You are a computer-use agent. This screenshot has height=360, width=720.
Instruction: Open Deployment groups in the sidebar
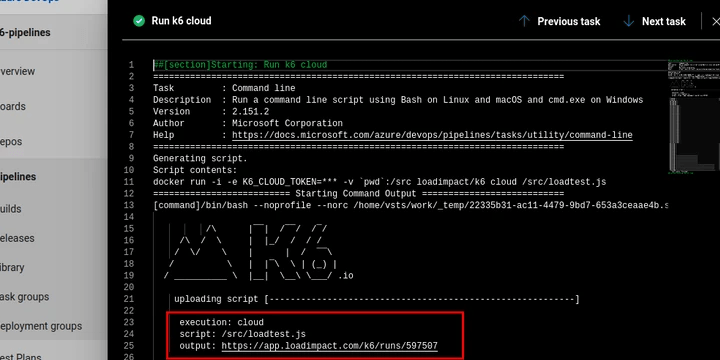click(41, 326)
